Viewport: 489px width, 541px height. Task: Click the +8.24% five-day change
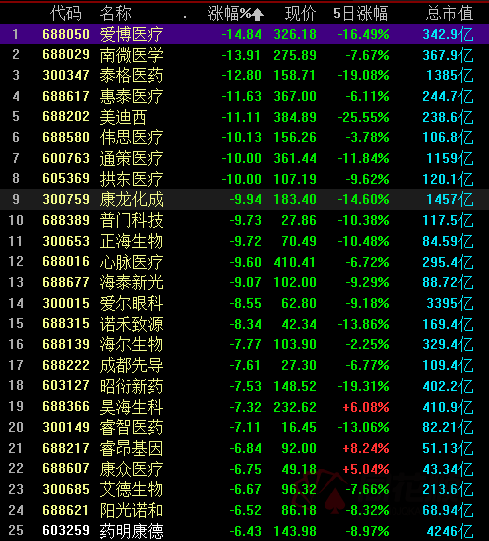pyautogui.click(x=366, y=448)
